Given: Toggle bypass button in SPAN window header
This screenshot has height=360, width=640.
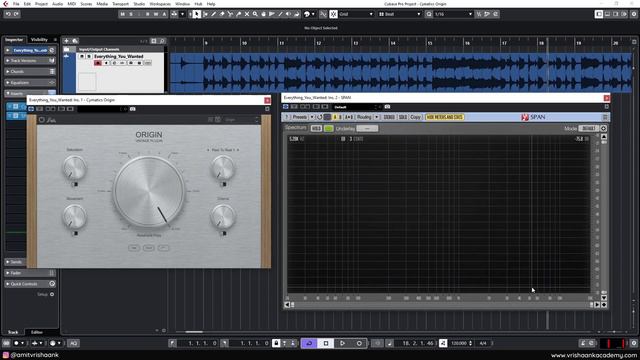Looking at the screenshot, I should [x=286, y=107].
